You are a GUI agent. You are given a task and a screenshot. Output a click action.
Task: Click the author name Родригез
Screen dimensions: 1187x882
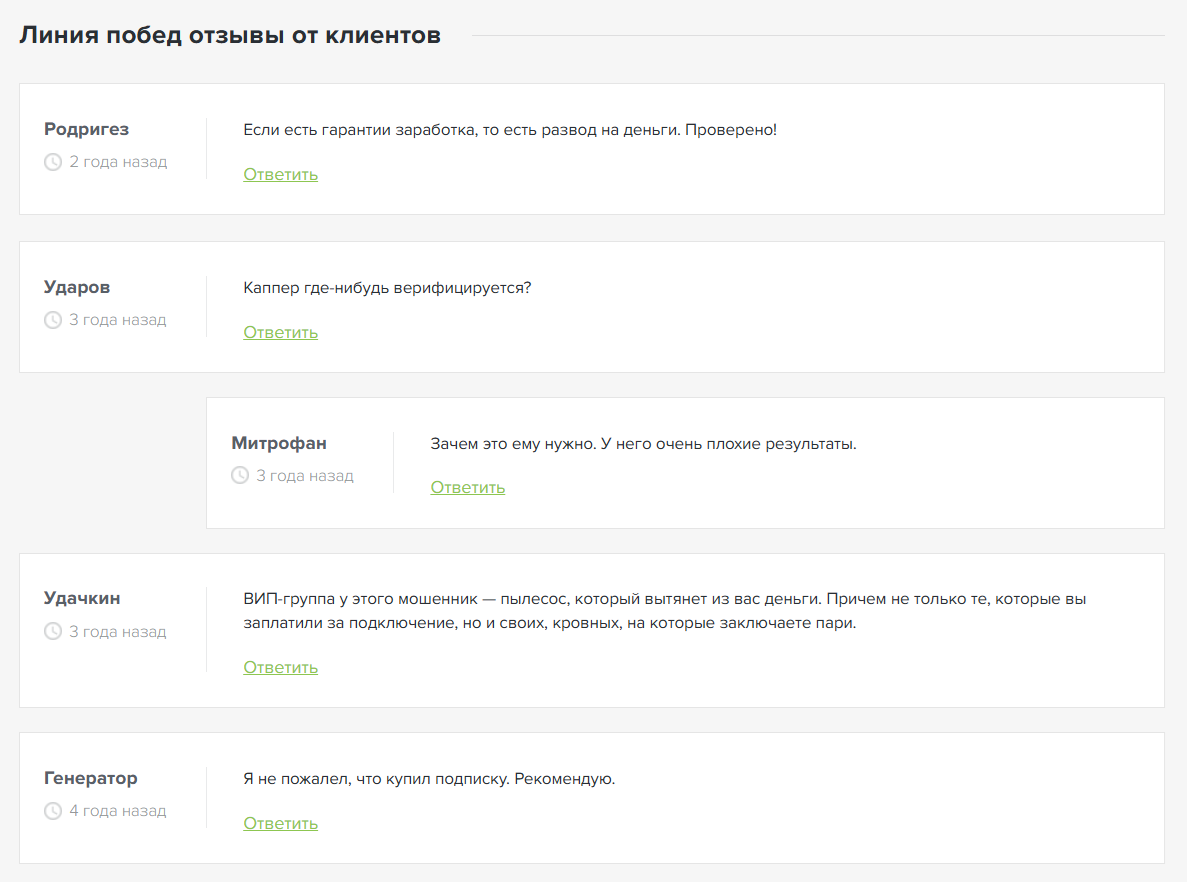[86, 129]
